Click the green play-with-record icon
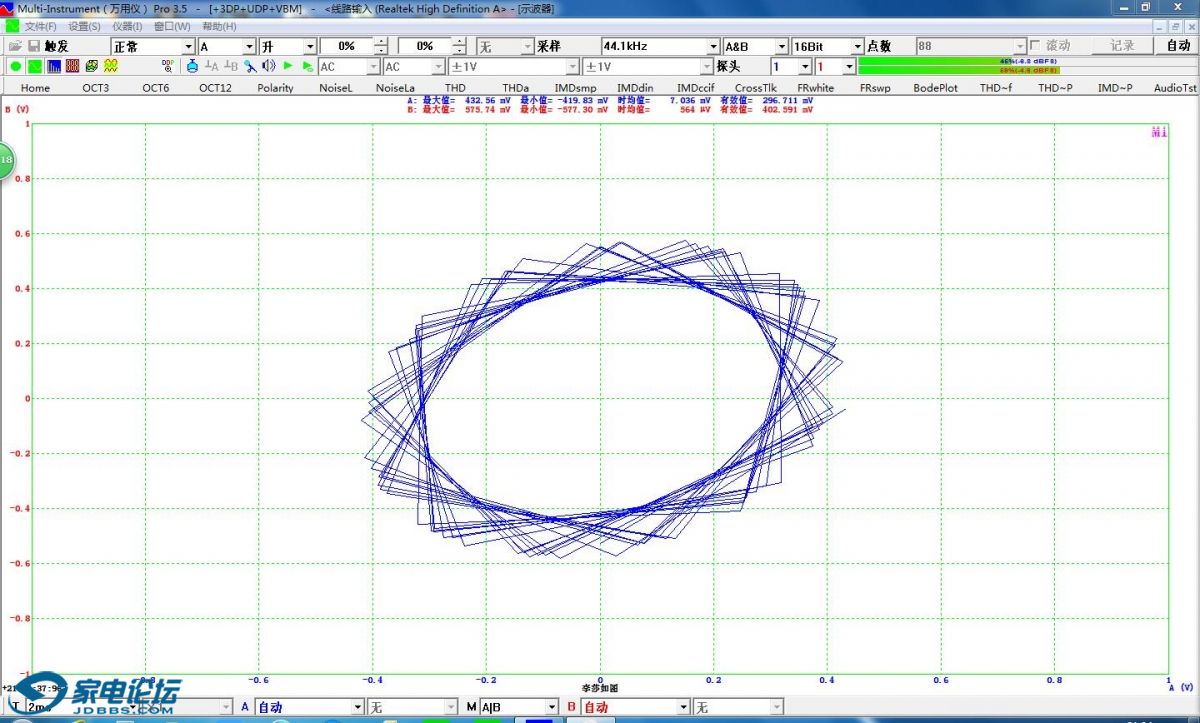 (x=307, y=66)
